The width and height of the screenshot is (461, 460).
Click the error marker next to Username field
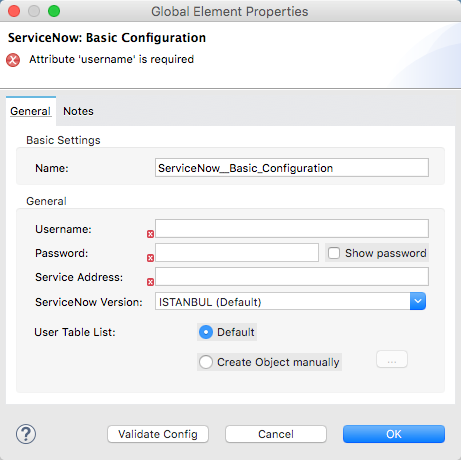pos(150,234)
